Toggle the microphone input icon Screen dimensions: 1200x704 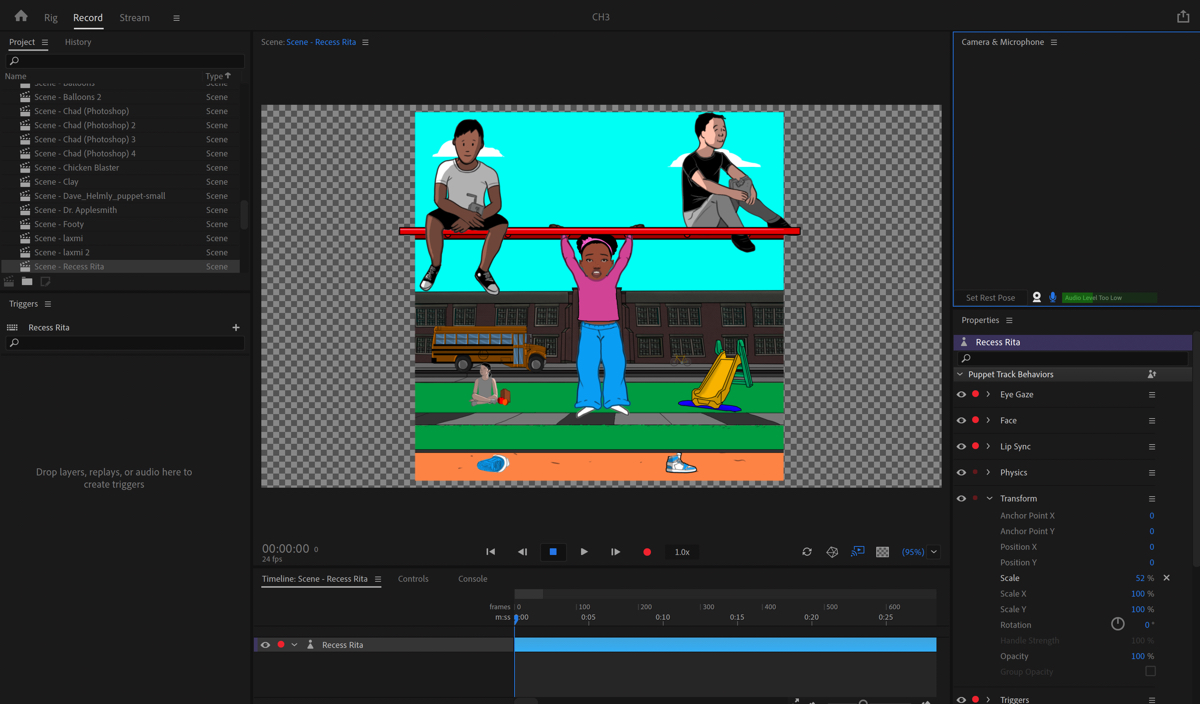[1052, 297]
